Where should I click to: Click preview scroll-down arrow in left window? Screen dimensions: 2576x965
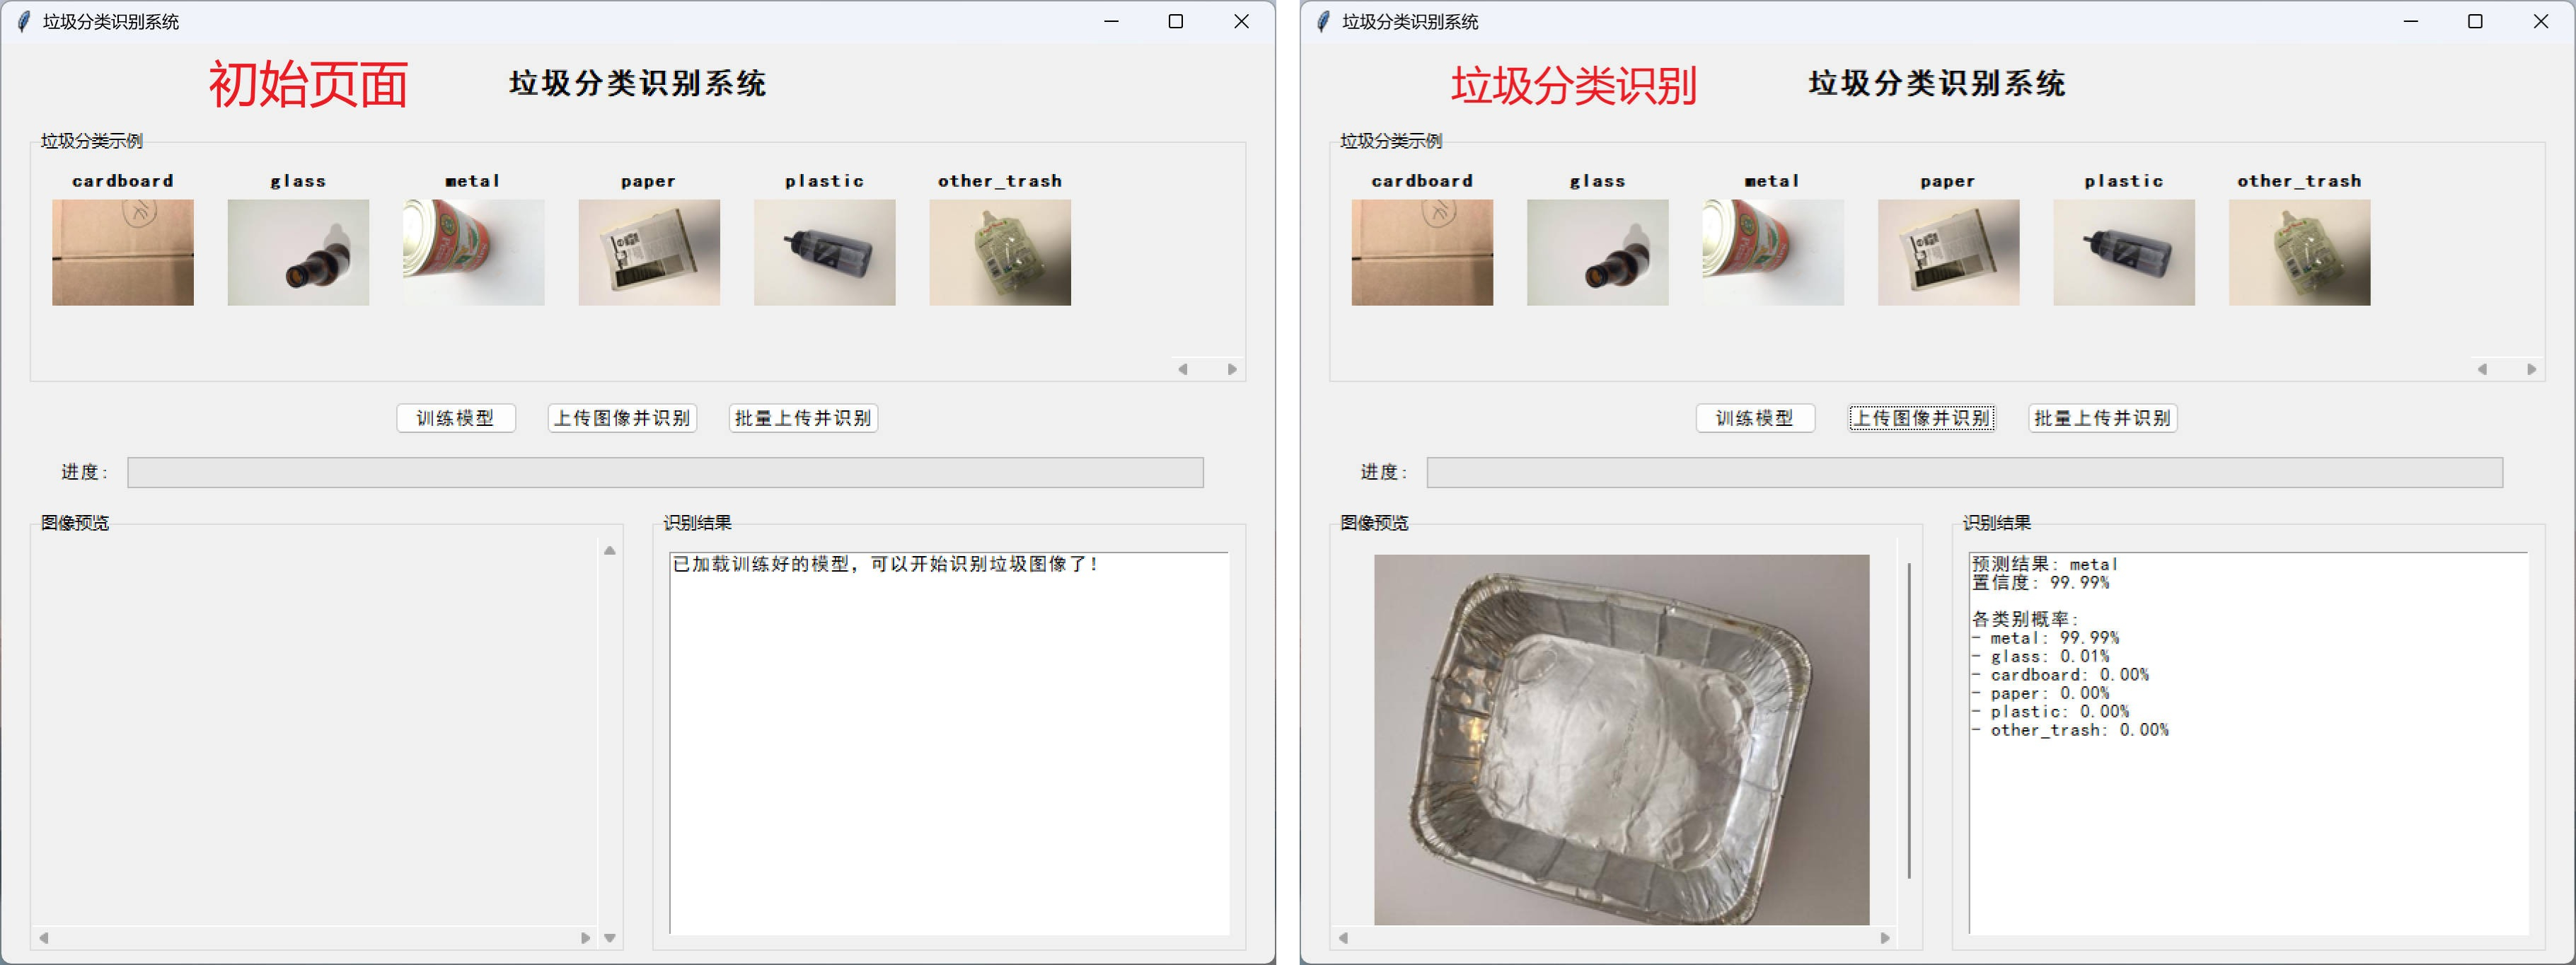[x=610, y=938]
